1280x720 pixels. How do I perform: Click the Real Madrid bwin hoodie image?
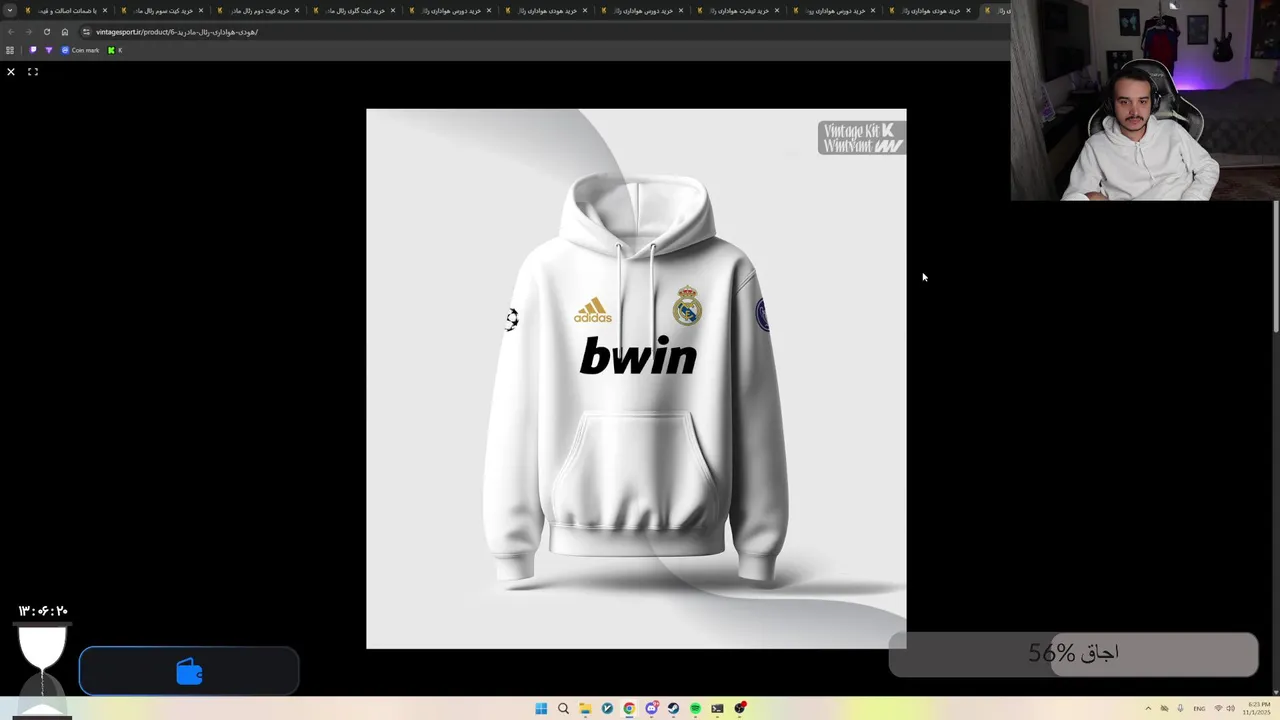coord(636,379)
